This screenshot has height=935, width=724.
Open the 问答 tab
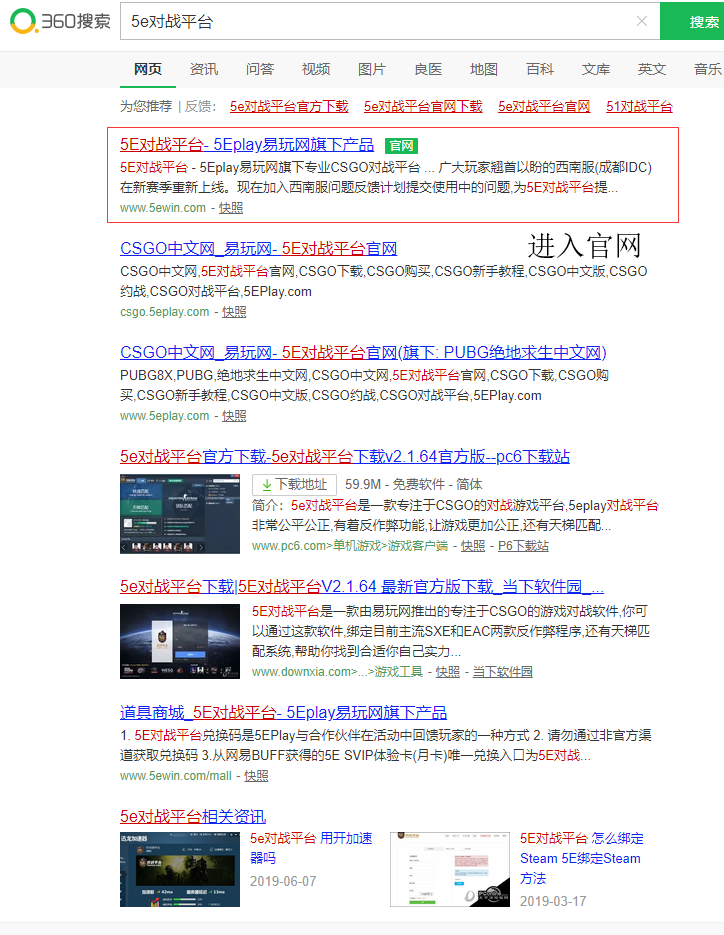click(260, 69)
